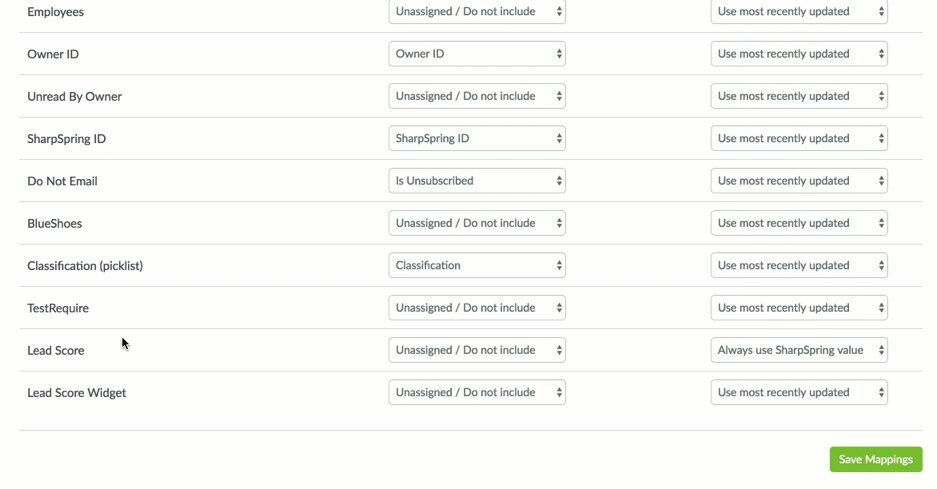Viewport: 937px width, 489px height.
Task: Open the Unread By Owner sync rule dropdown
Action: click(x=799, y=96)
